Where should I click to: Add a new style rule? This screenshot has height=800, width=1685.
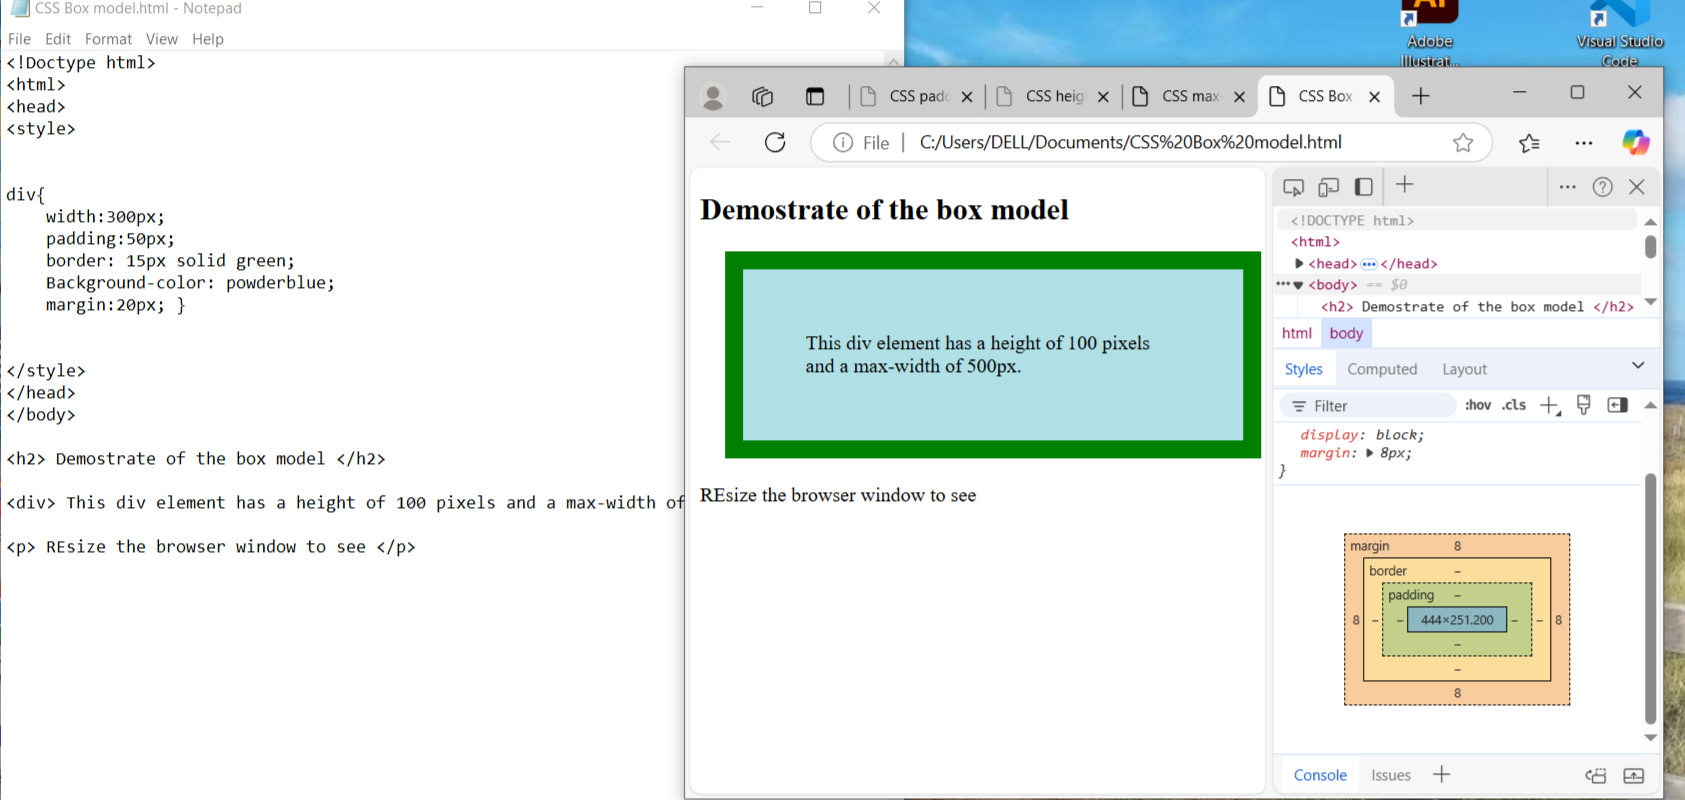[x=1550, y=405]
